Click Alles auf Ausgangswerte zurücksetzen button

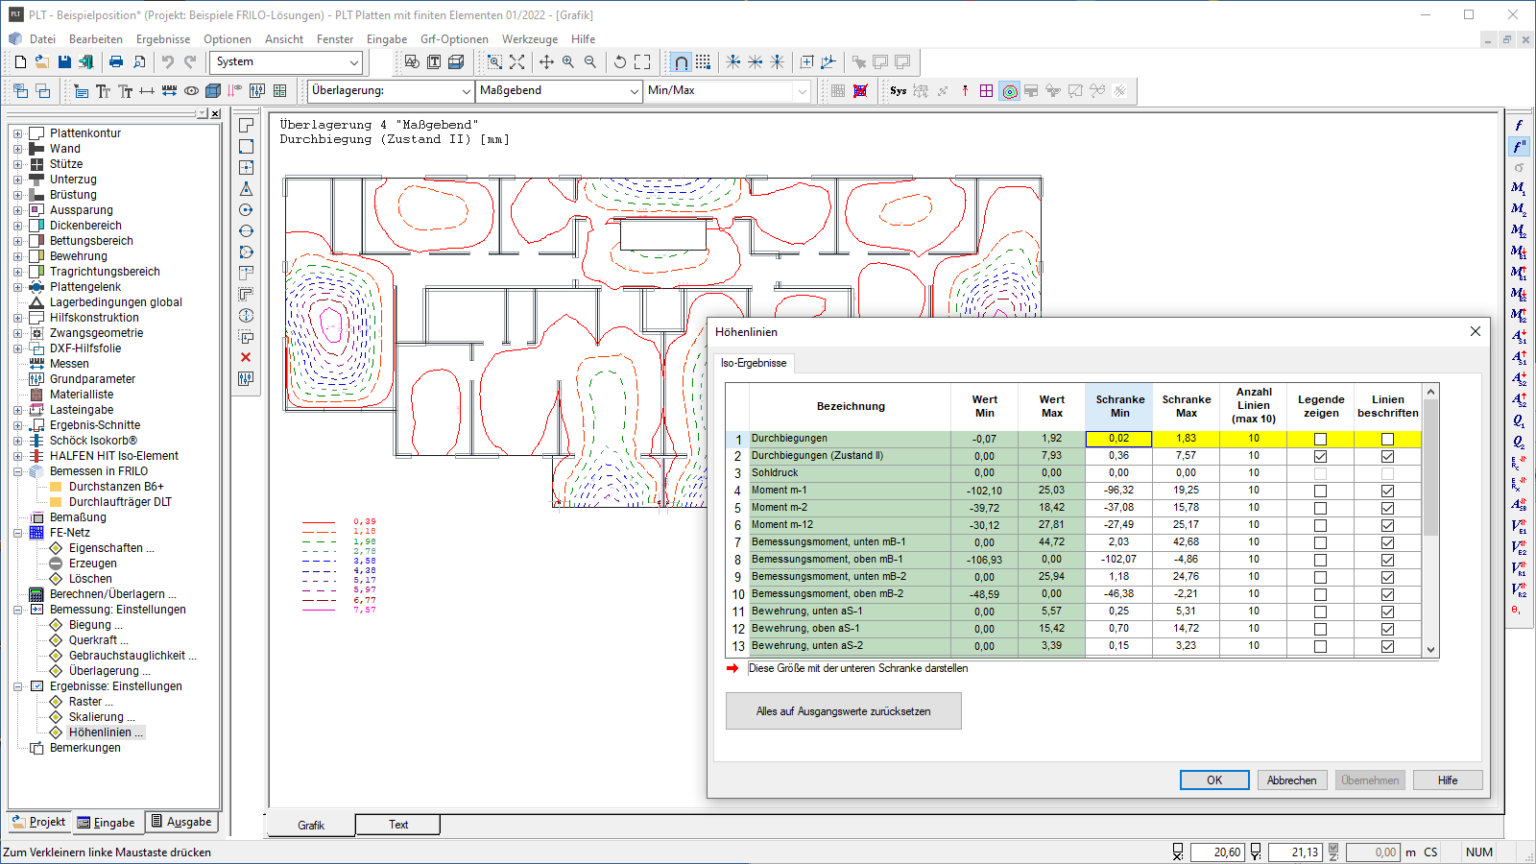click(x=843, y=711)
